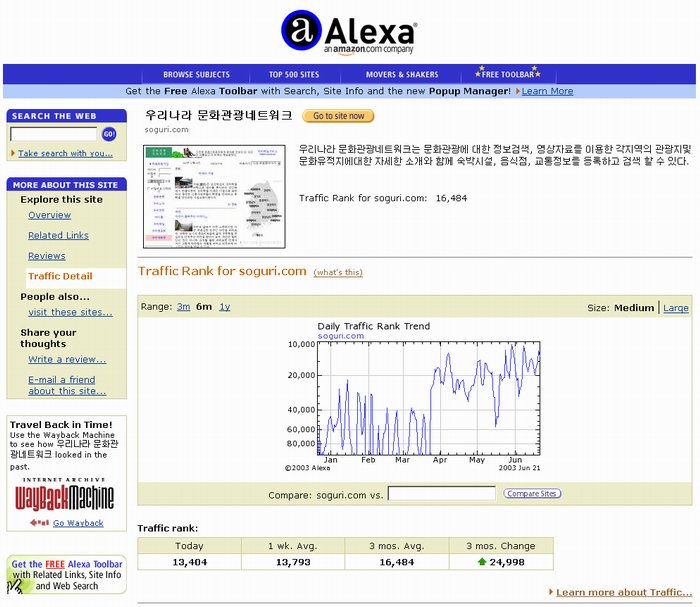Click the Learn more about Traffic link

pyautogui.click(x=624, y=592)
